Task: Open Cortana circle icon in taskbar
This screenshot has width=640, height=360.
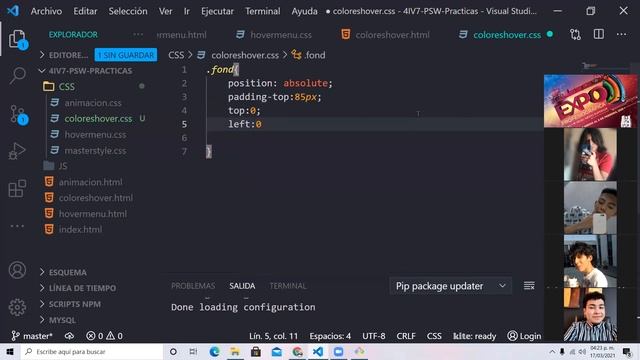Action: coord(173,351)
